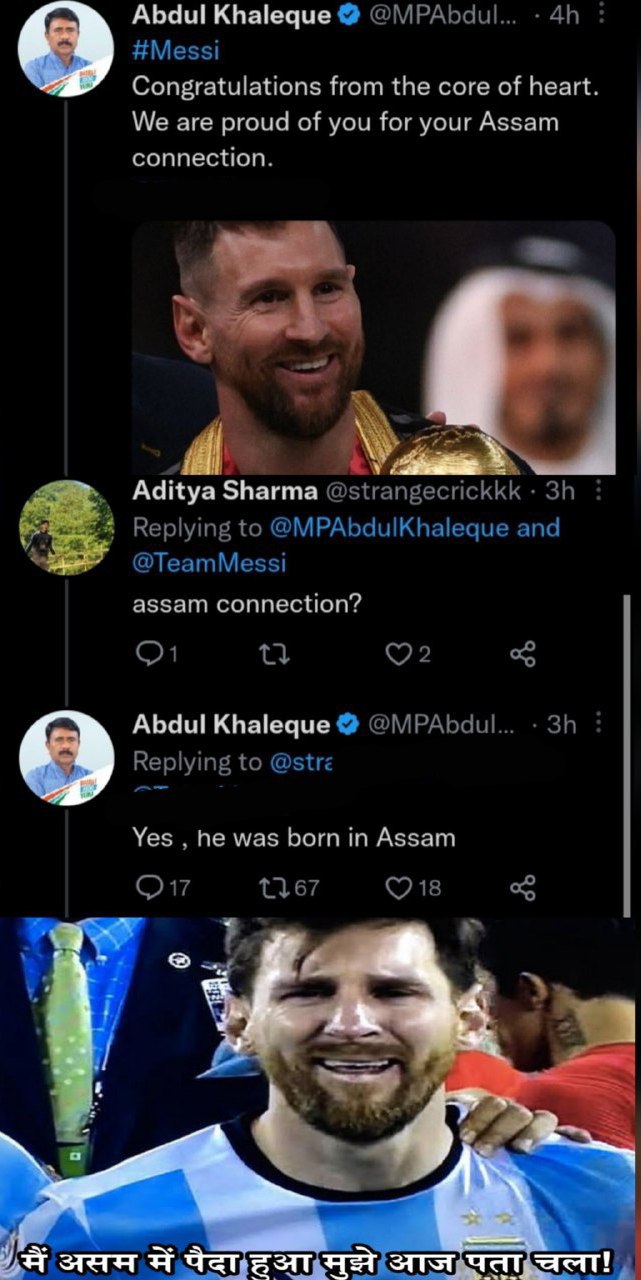The height and width of the screenshot is (1280, 641).
Task: Share Aditya Sharma's 'assam connection?' tweet
Action: tap(523, 655)
